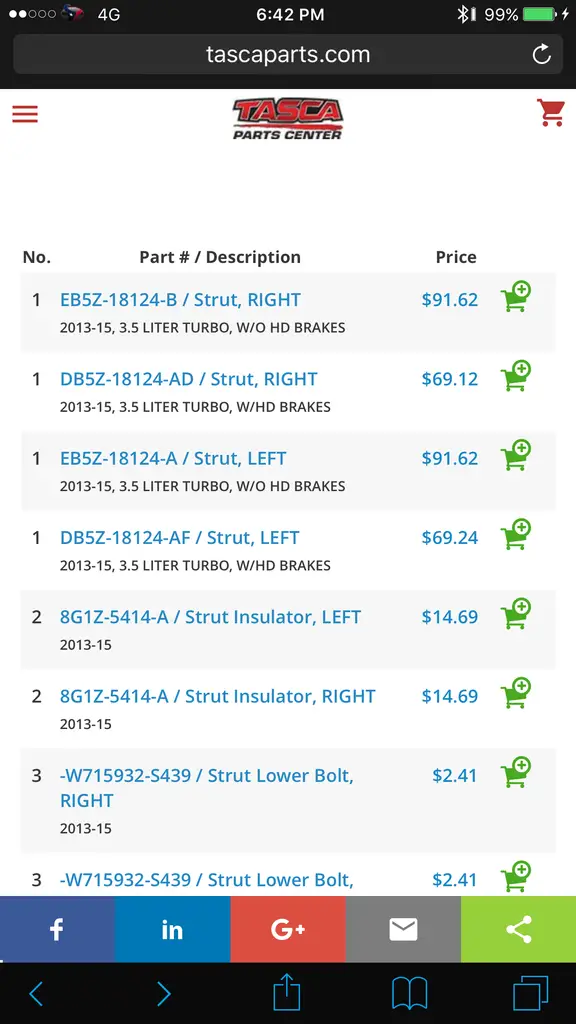Share page on Google Plus
This screenshot has height=1024, width=576.
coord(288,929)
